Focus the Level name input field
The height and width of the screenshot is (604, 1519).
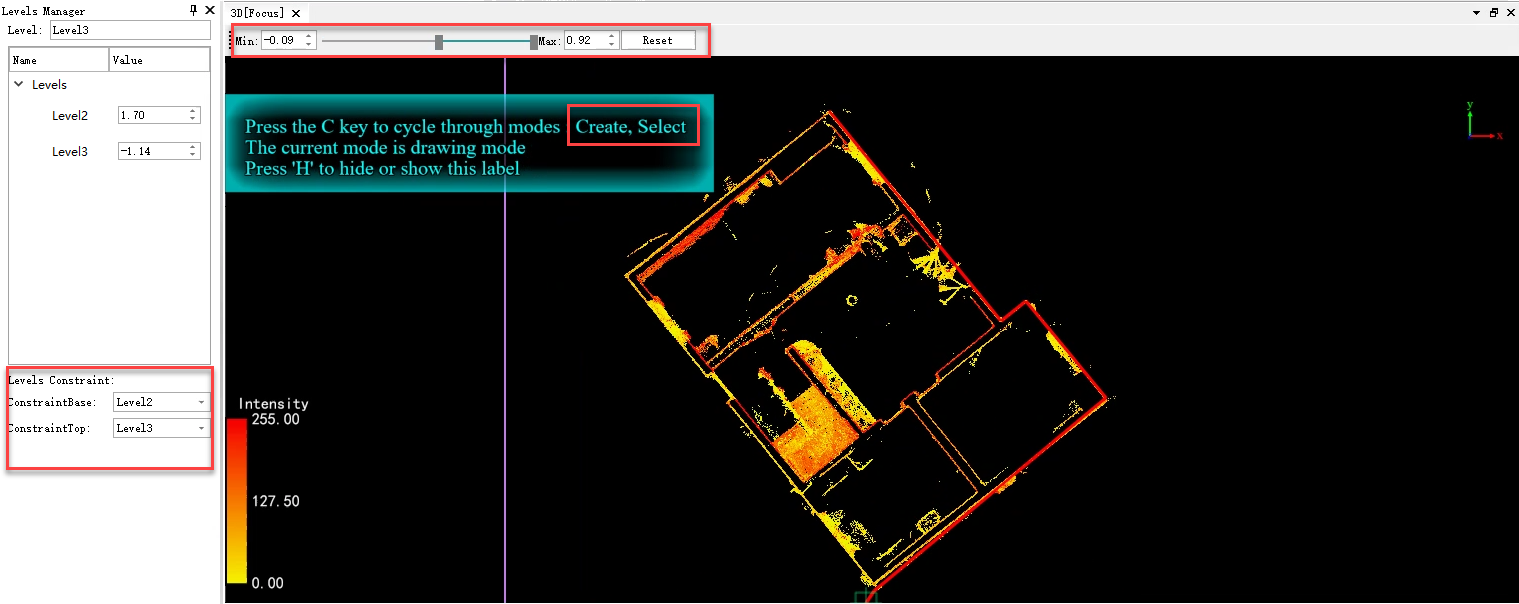click(x=130, y=30)
